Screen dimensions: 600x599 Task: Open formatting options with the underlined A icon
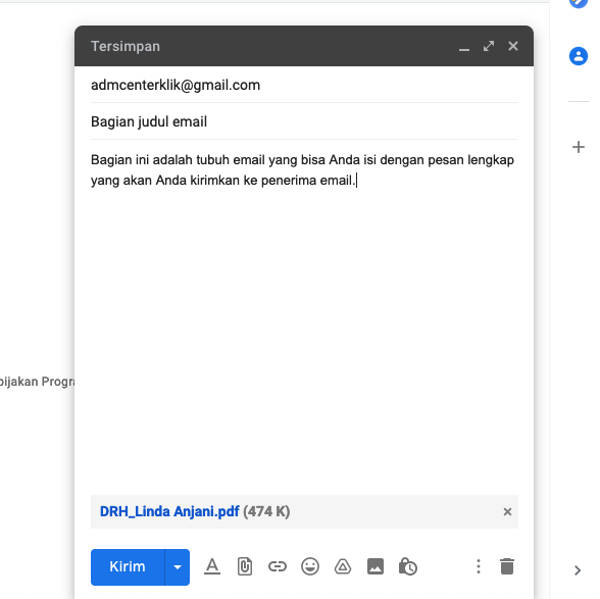(212, 567)
